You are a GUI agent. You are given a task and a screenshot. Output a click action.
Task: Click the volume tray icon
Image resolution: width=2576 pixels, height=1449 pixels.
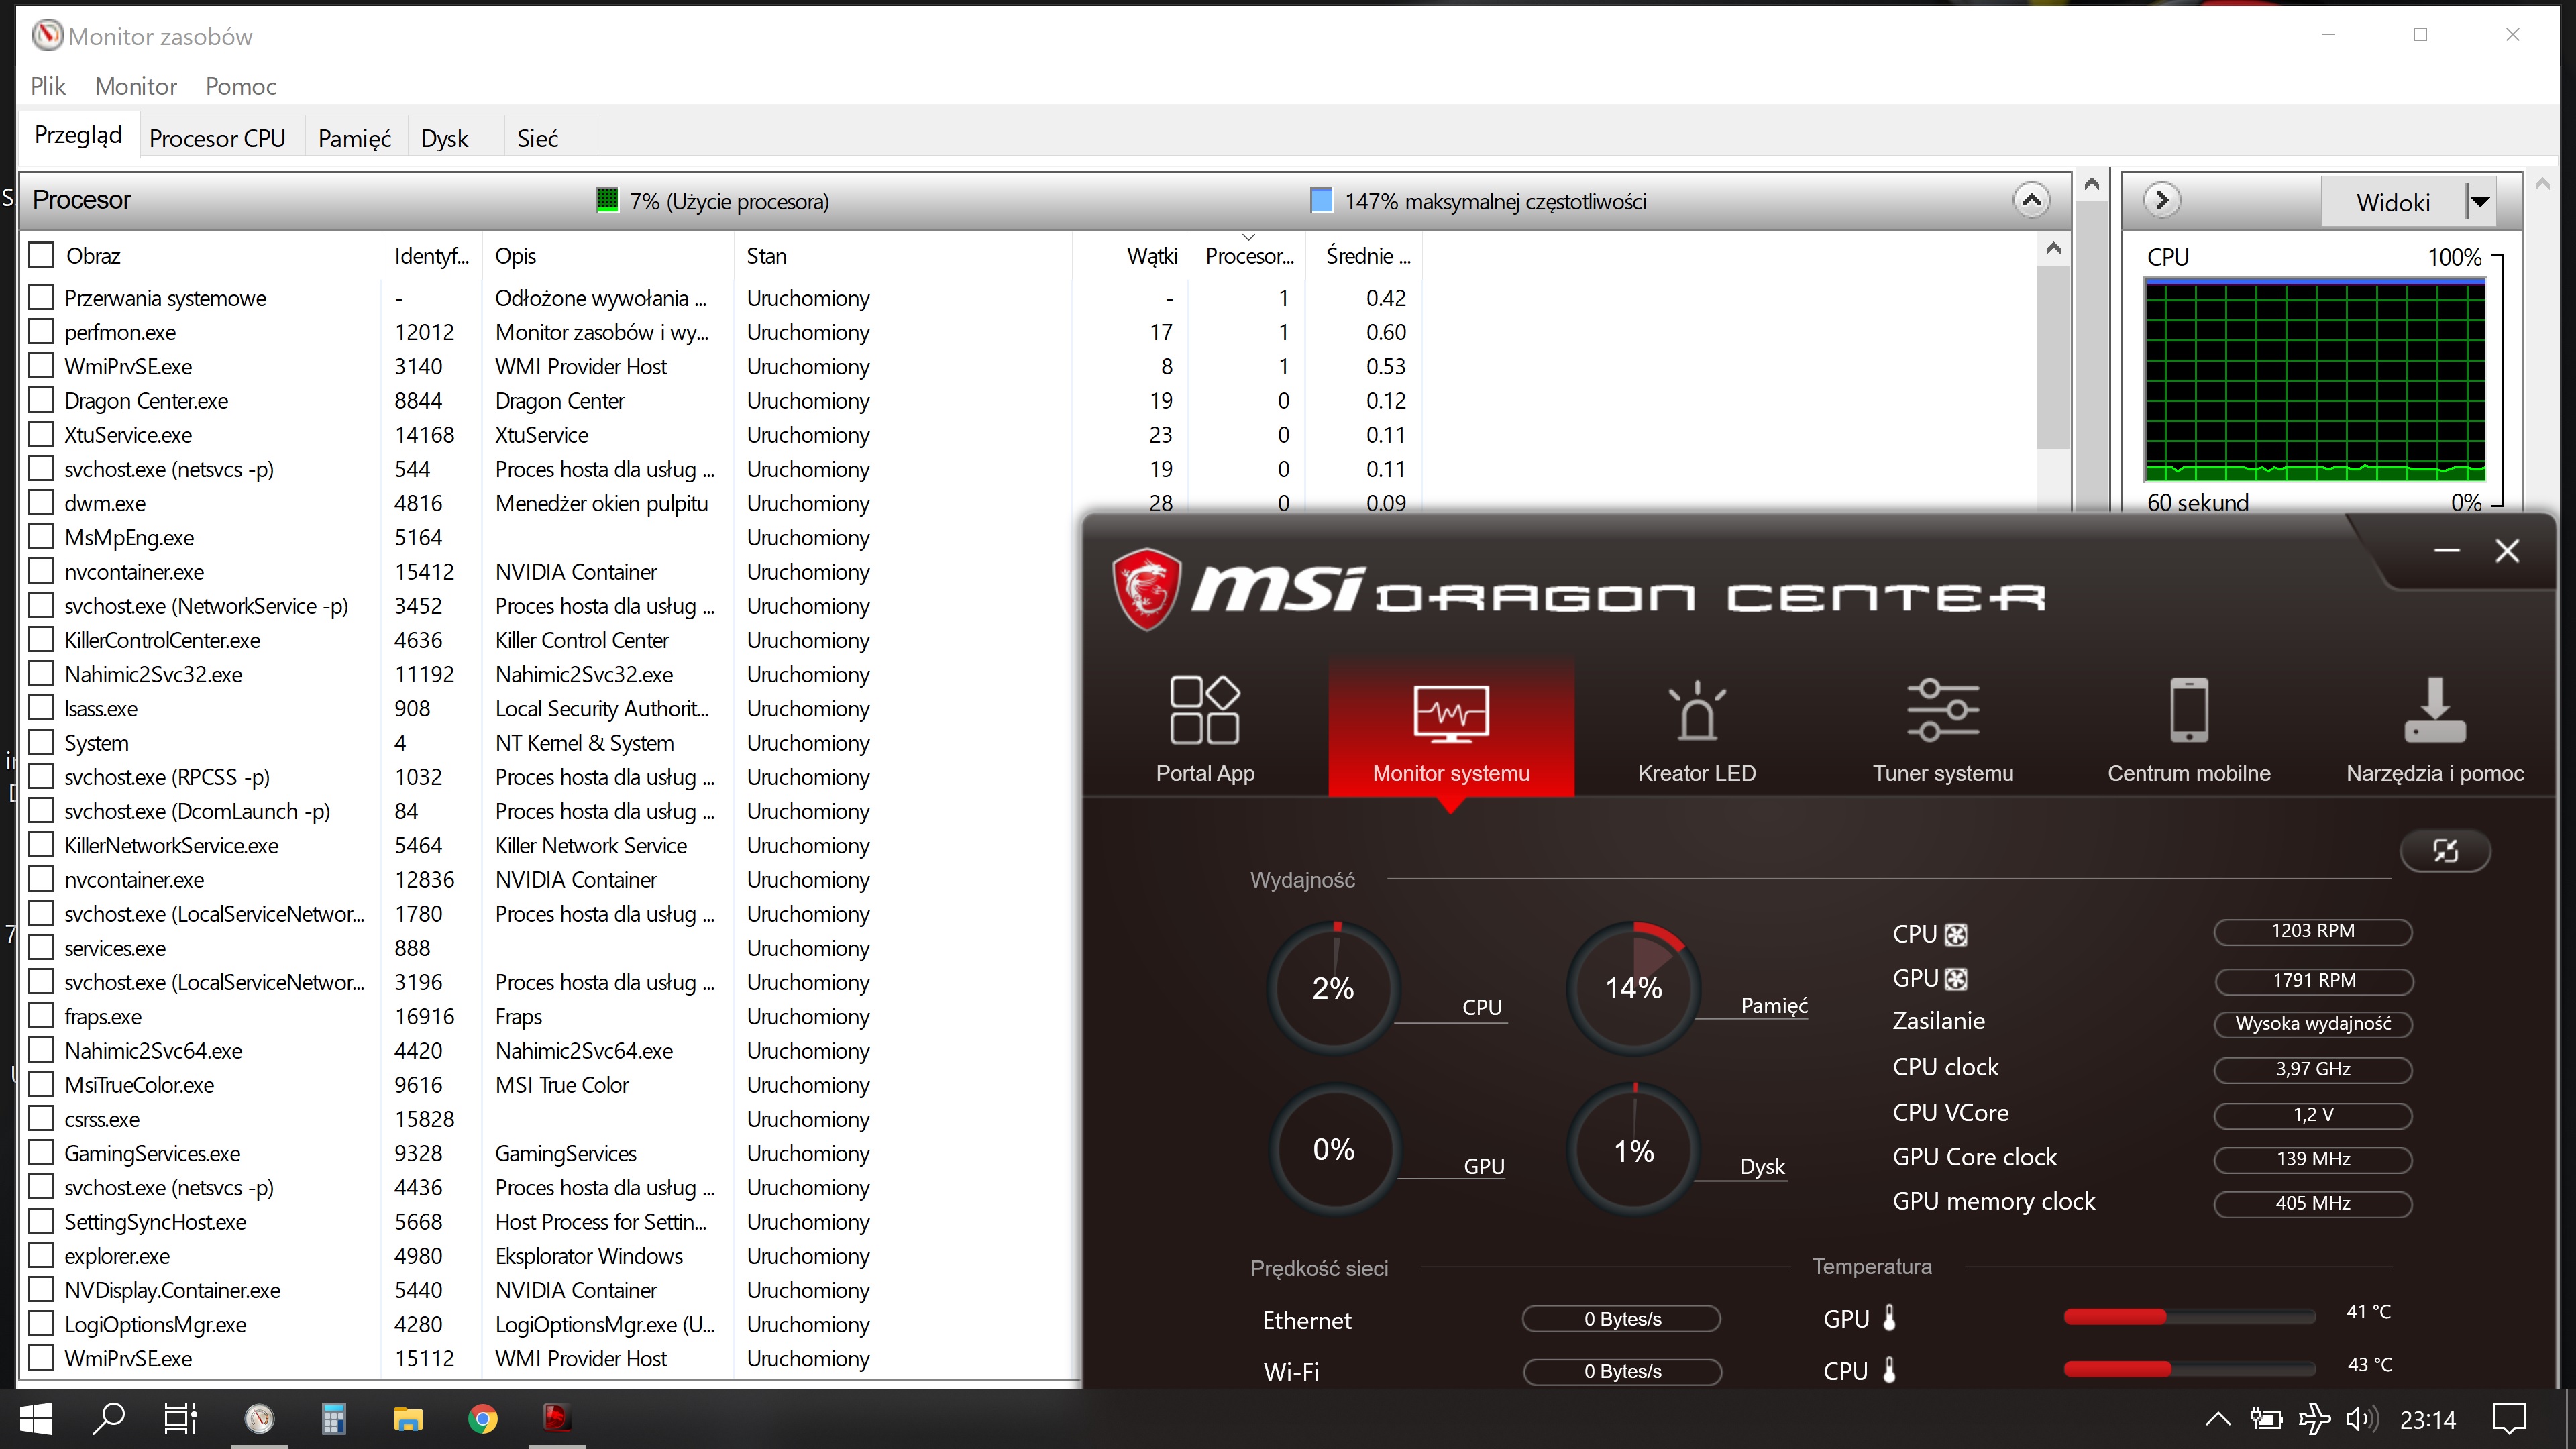coord(2362,1419)
